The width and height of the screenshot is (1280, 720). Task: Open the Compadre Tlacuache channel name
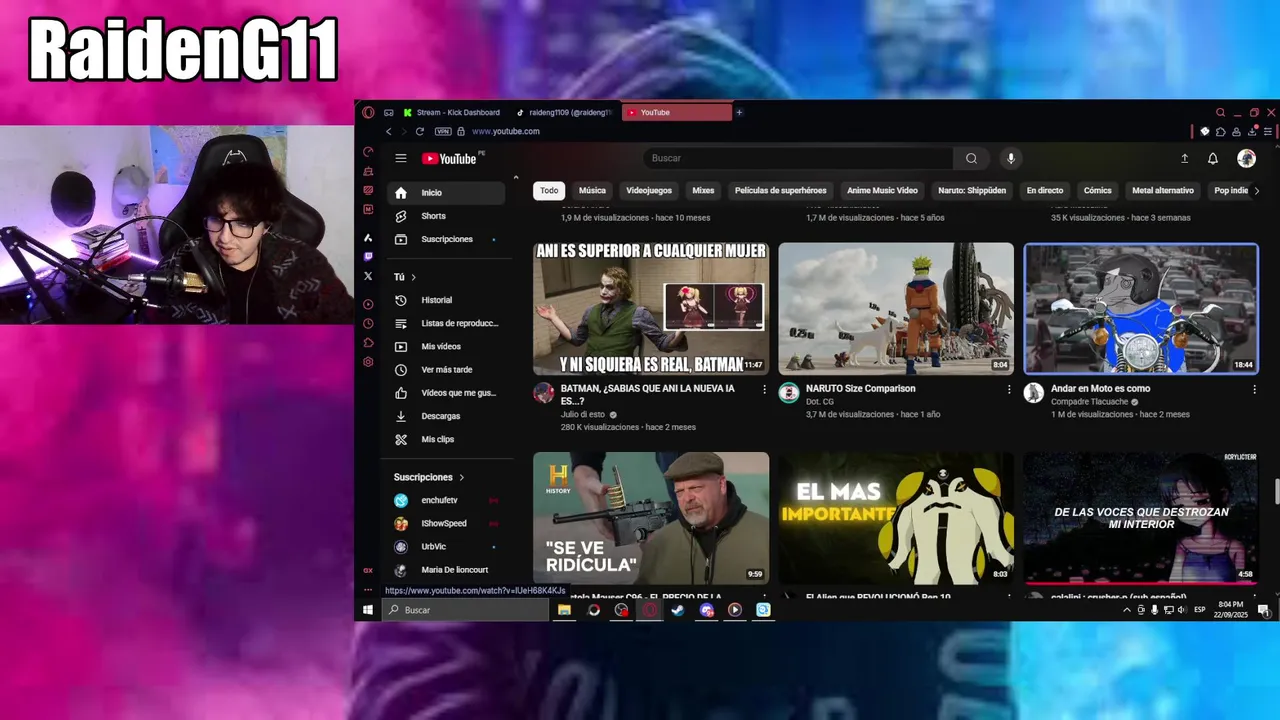click(1089, 402)
